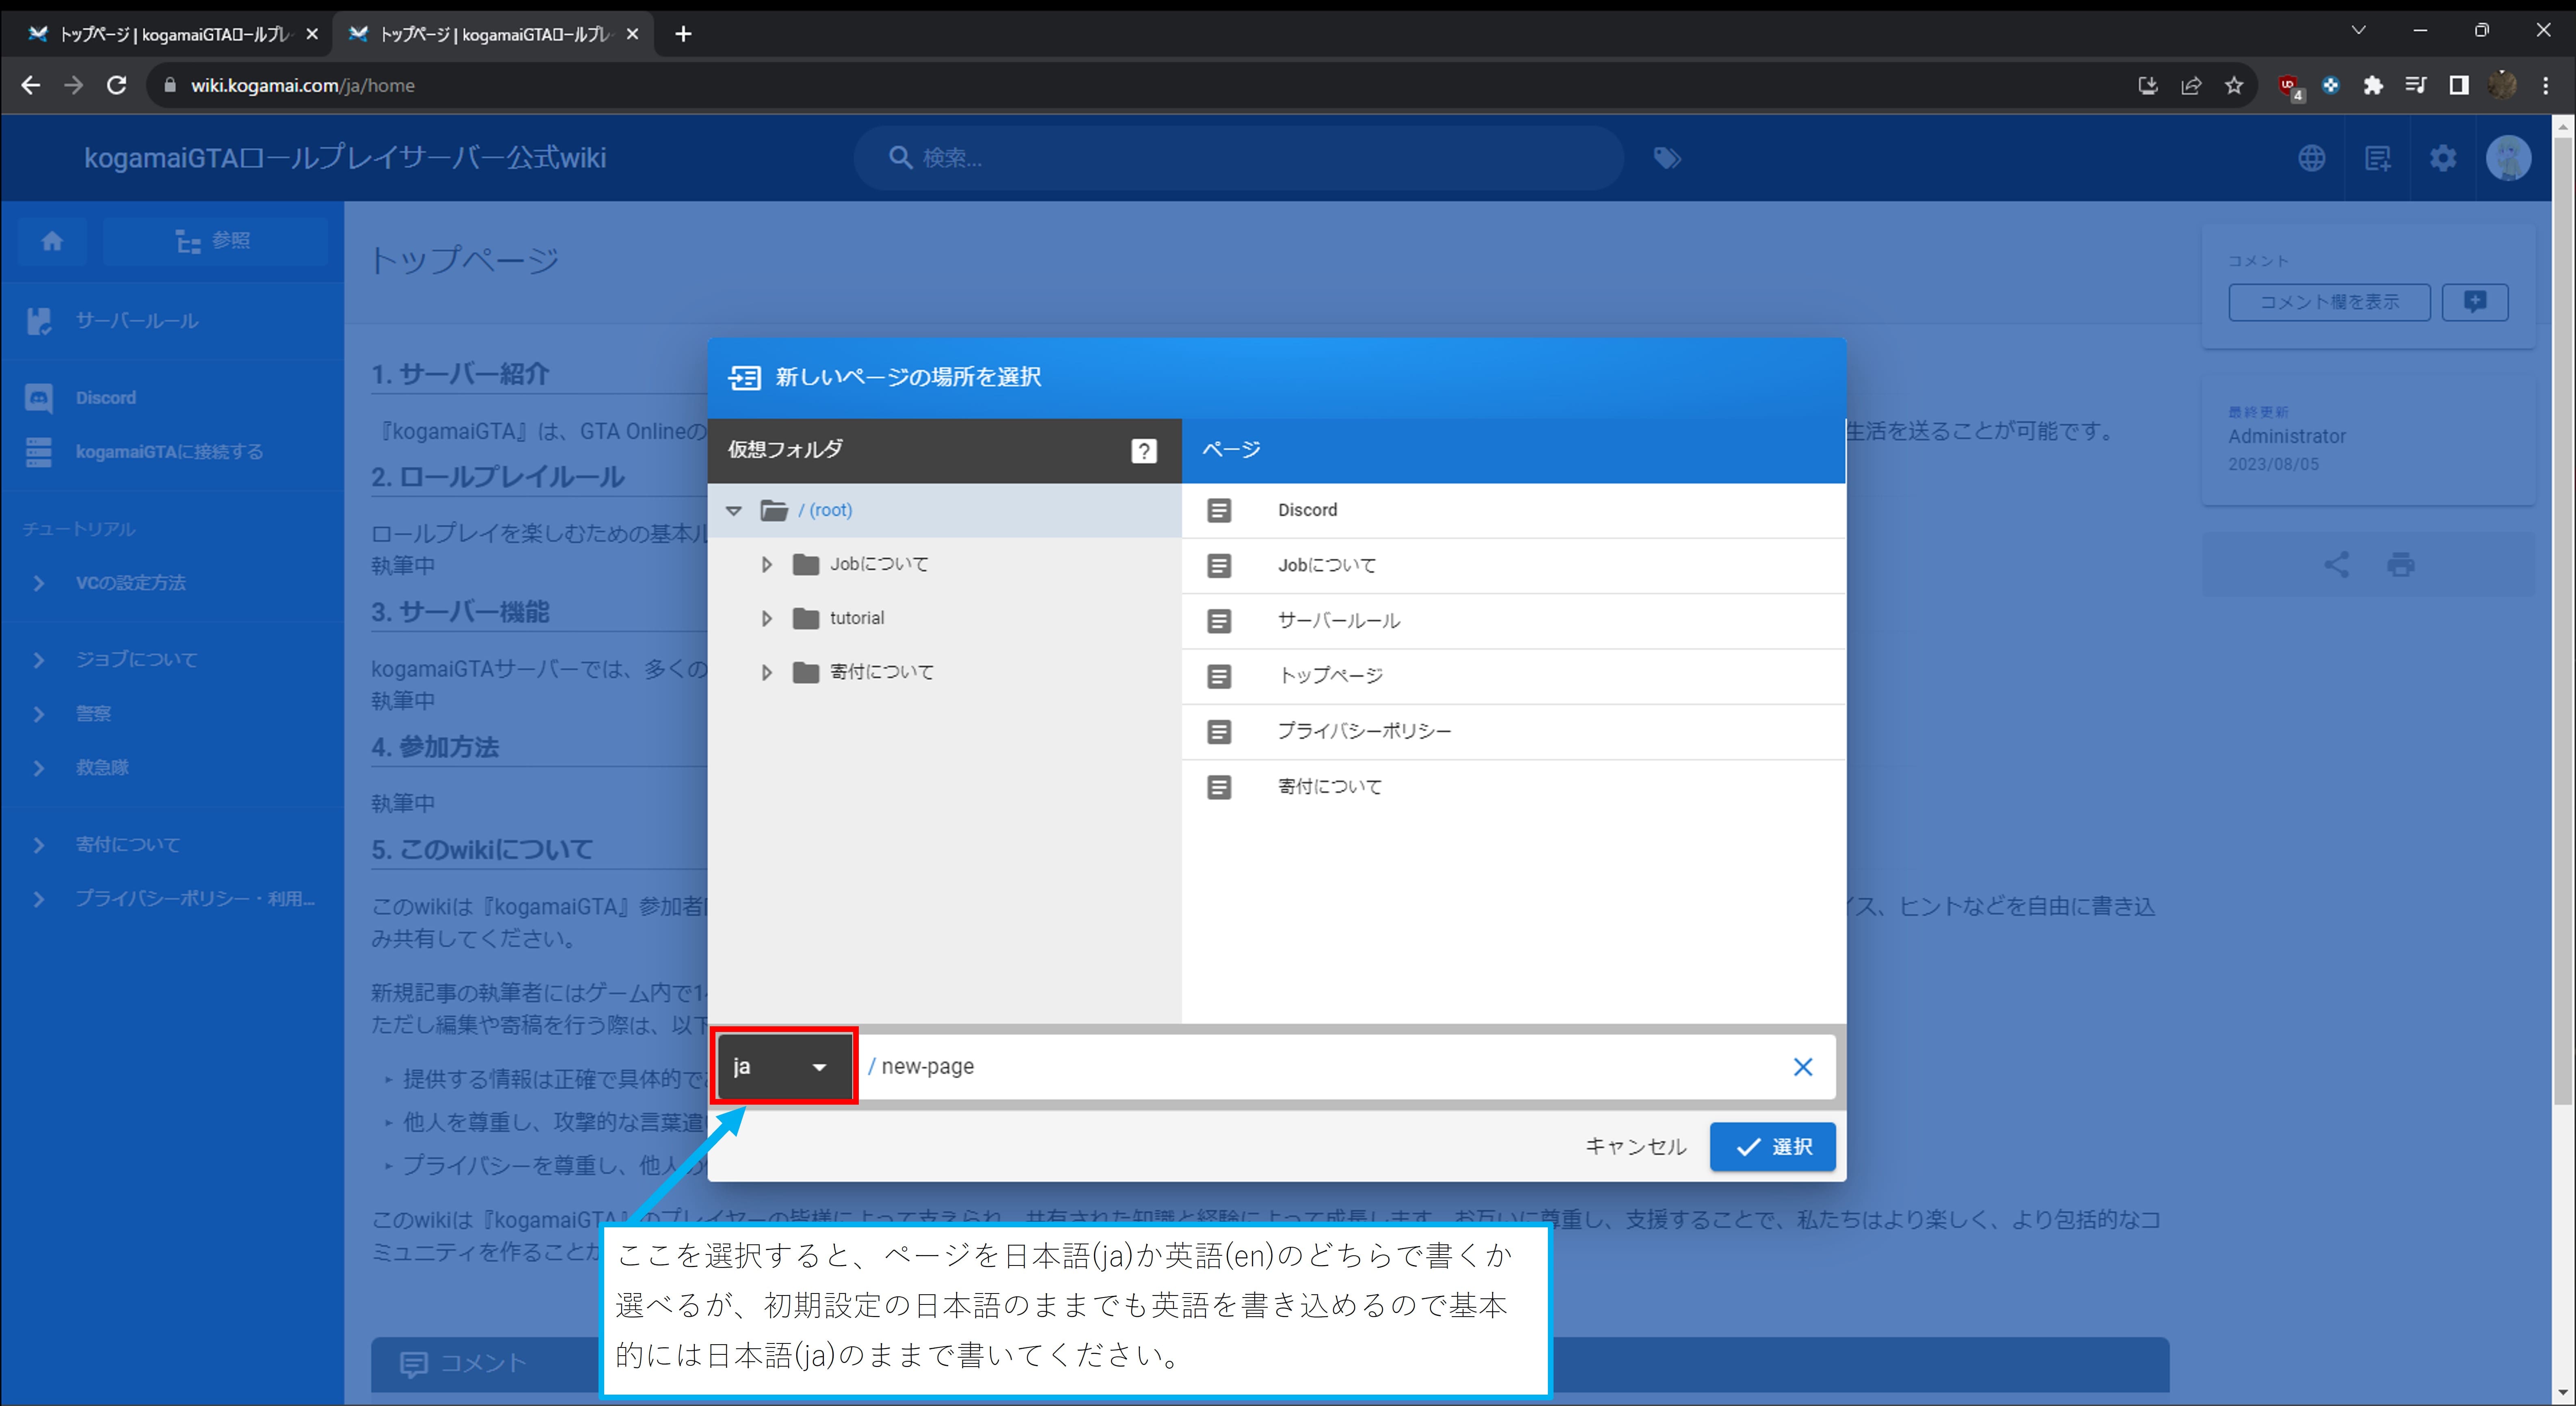The height and width of the screenshot is (1406, 2576).
Task: Go back in browser history
Action: 31,86
